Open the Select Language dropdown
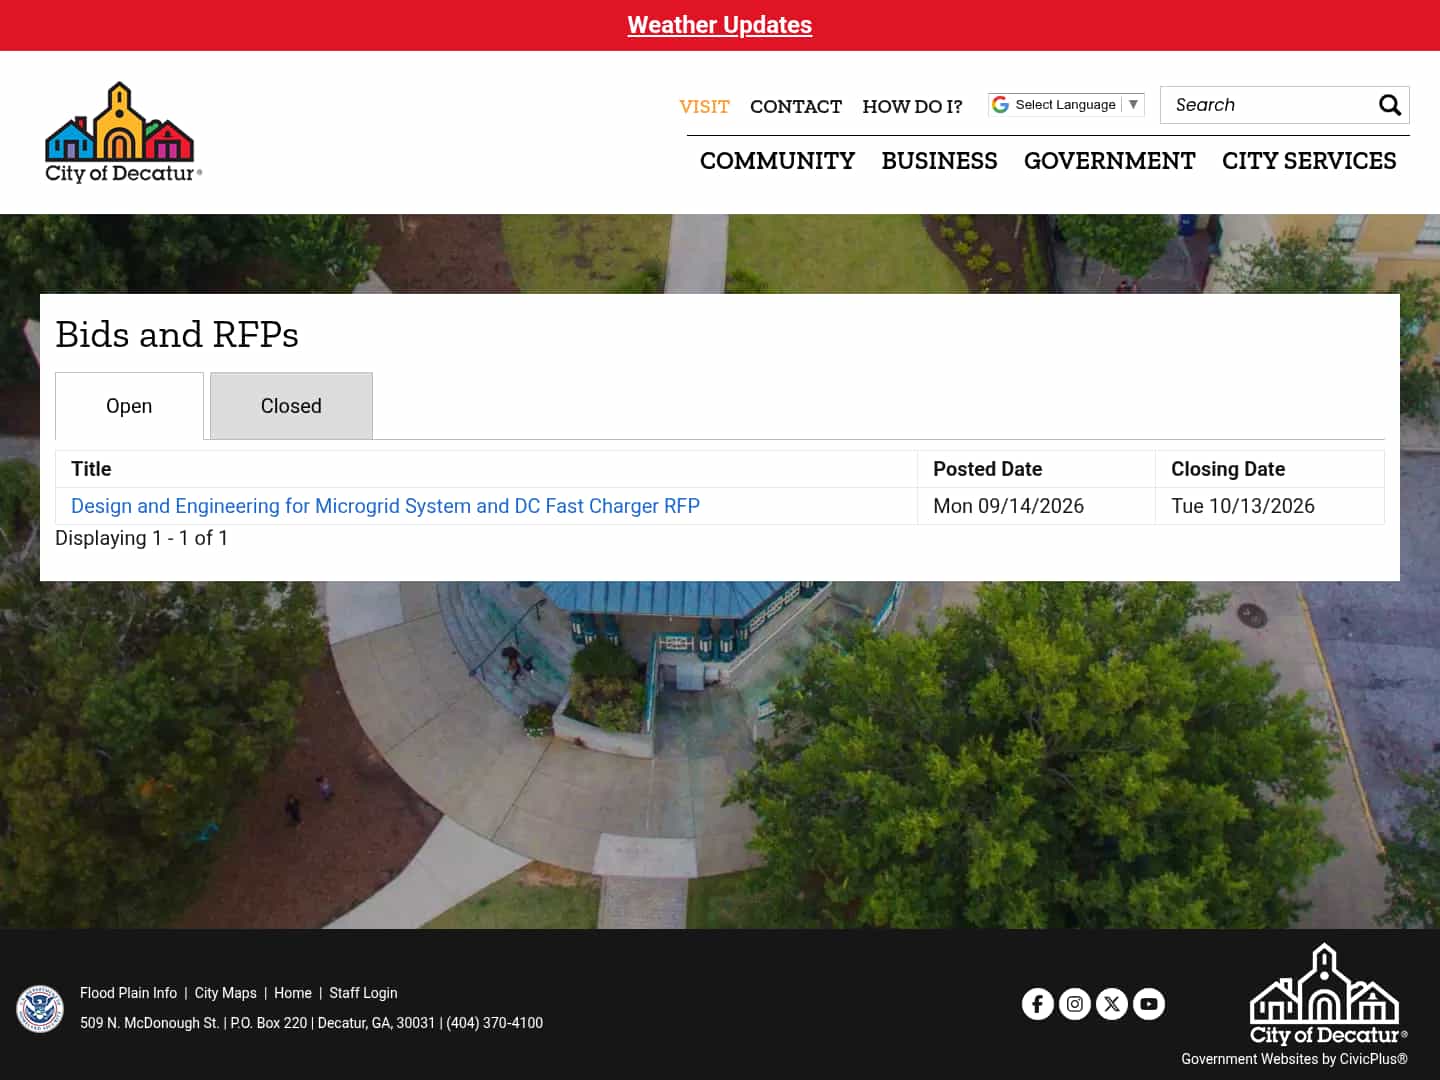Screen dimensions: 1440x1080 (x=1065, y=105)
